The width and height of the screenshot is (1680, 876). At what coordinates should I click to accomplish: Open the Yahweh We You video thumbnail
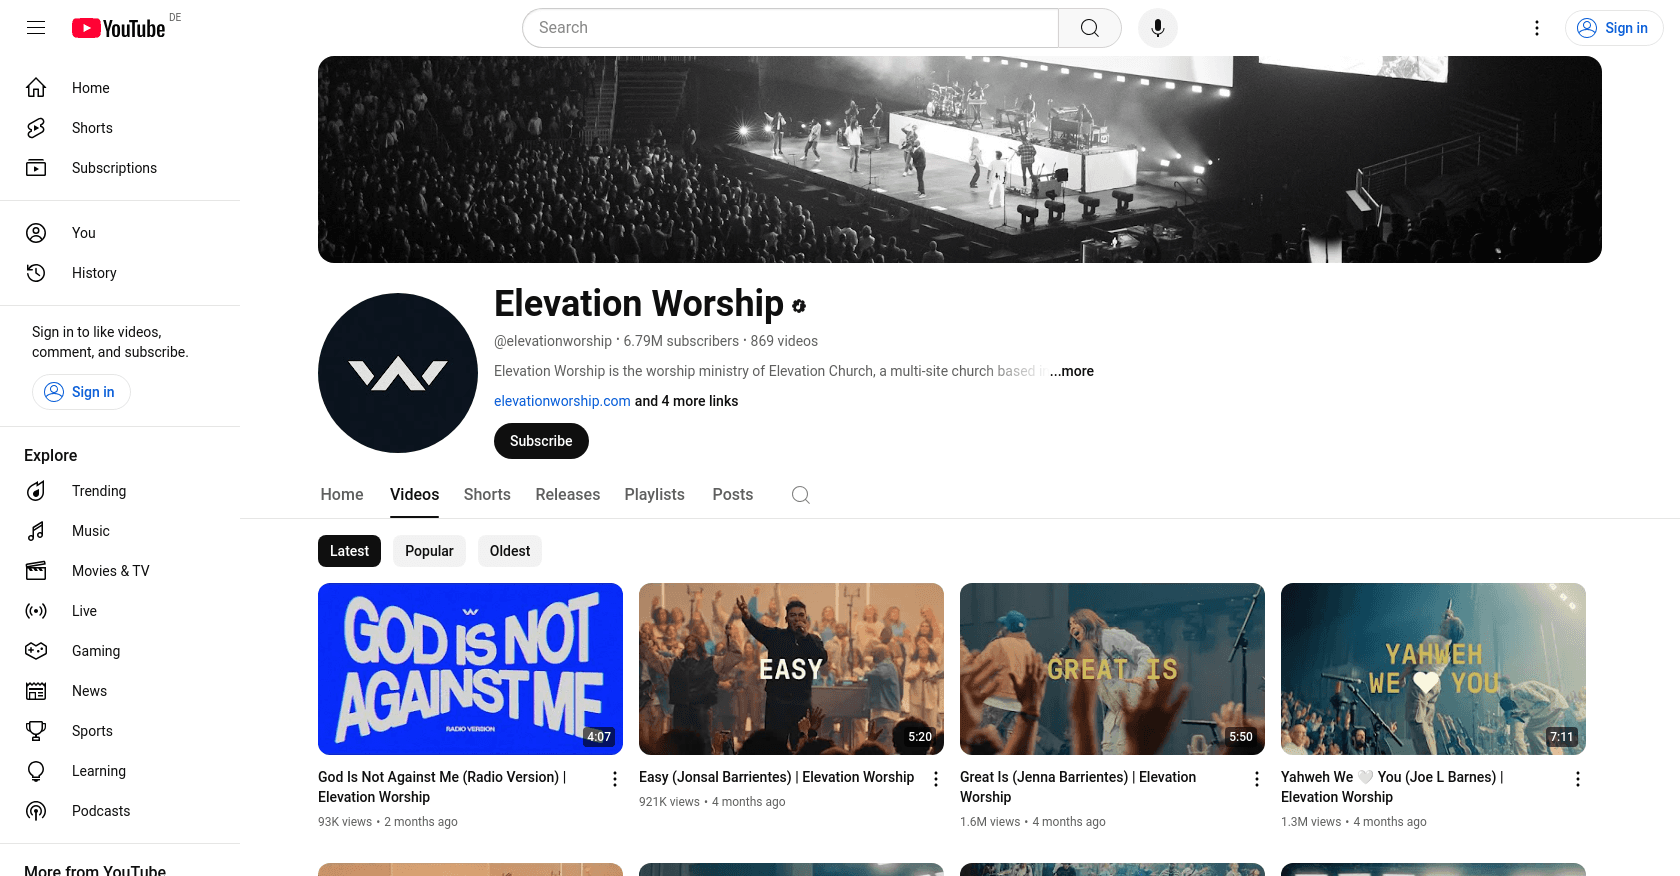[x=1433, y=669]
